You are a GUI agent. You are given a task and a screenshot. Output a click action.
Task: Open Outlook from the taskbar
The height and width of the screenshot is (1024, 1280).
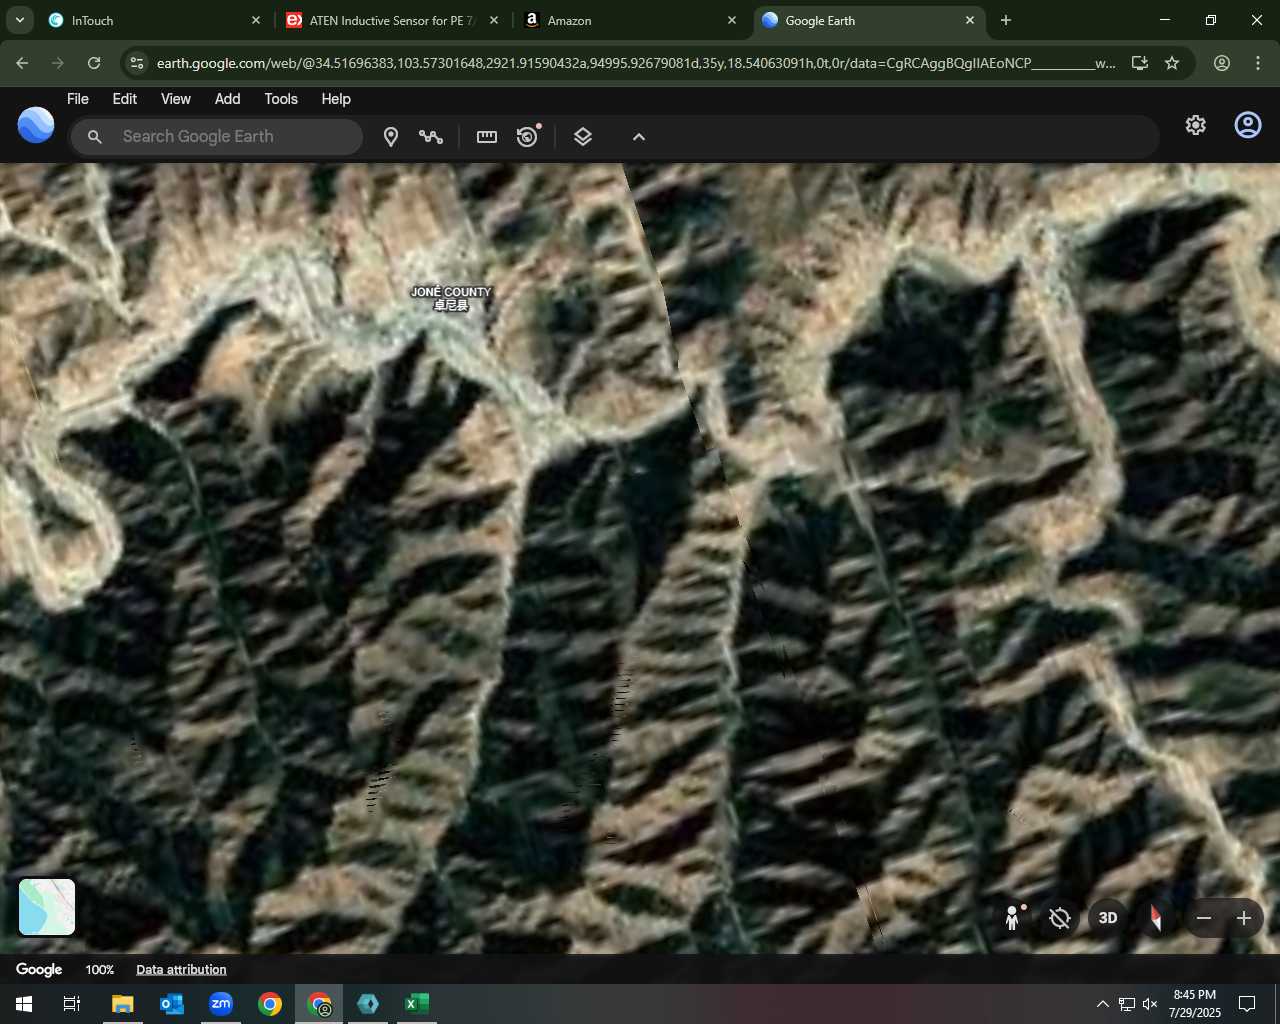point(172,1004)
